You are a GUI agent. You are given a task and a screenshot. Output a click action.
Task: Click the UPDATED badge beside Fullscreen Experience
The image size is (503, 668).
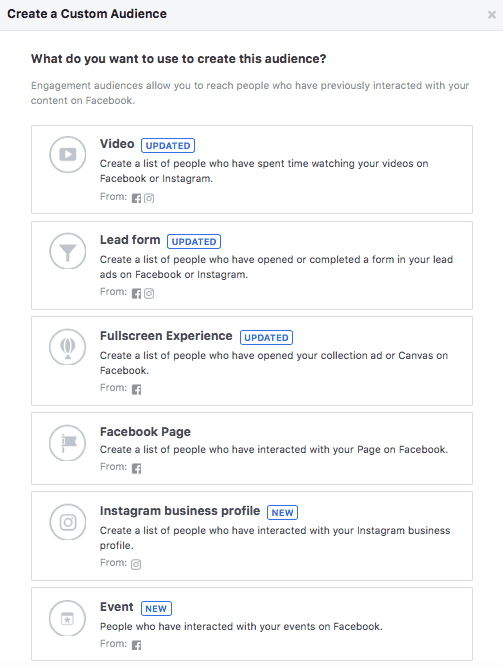tap(267, 337)
